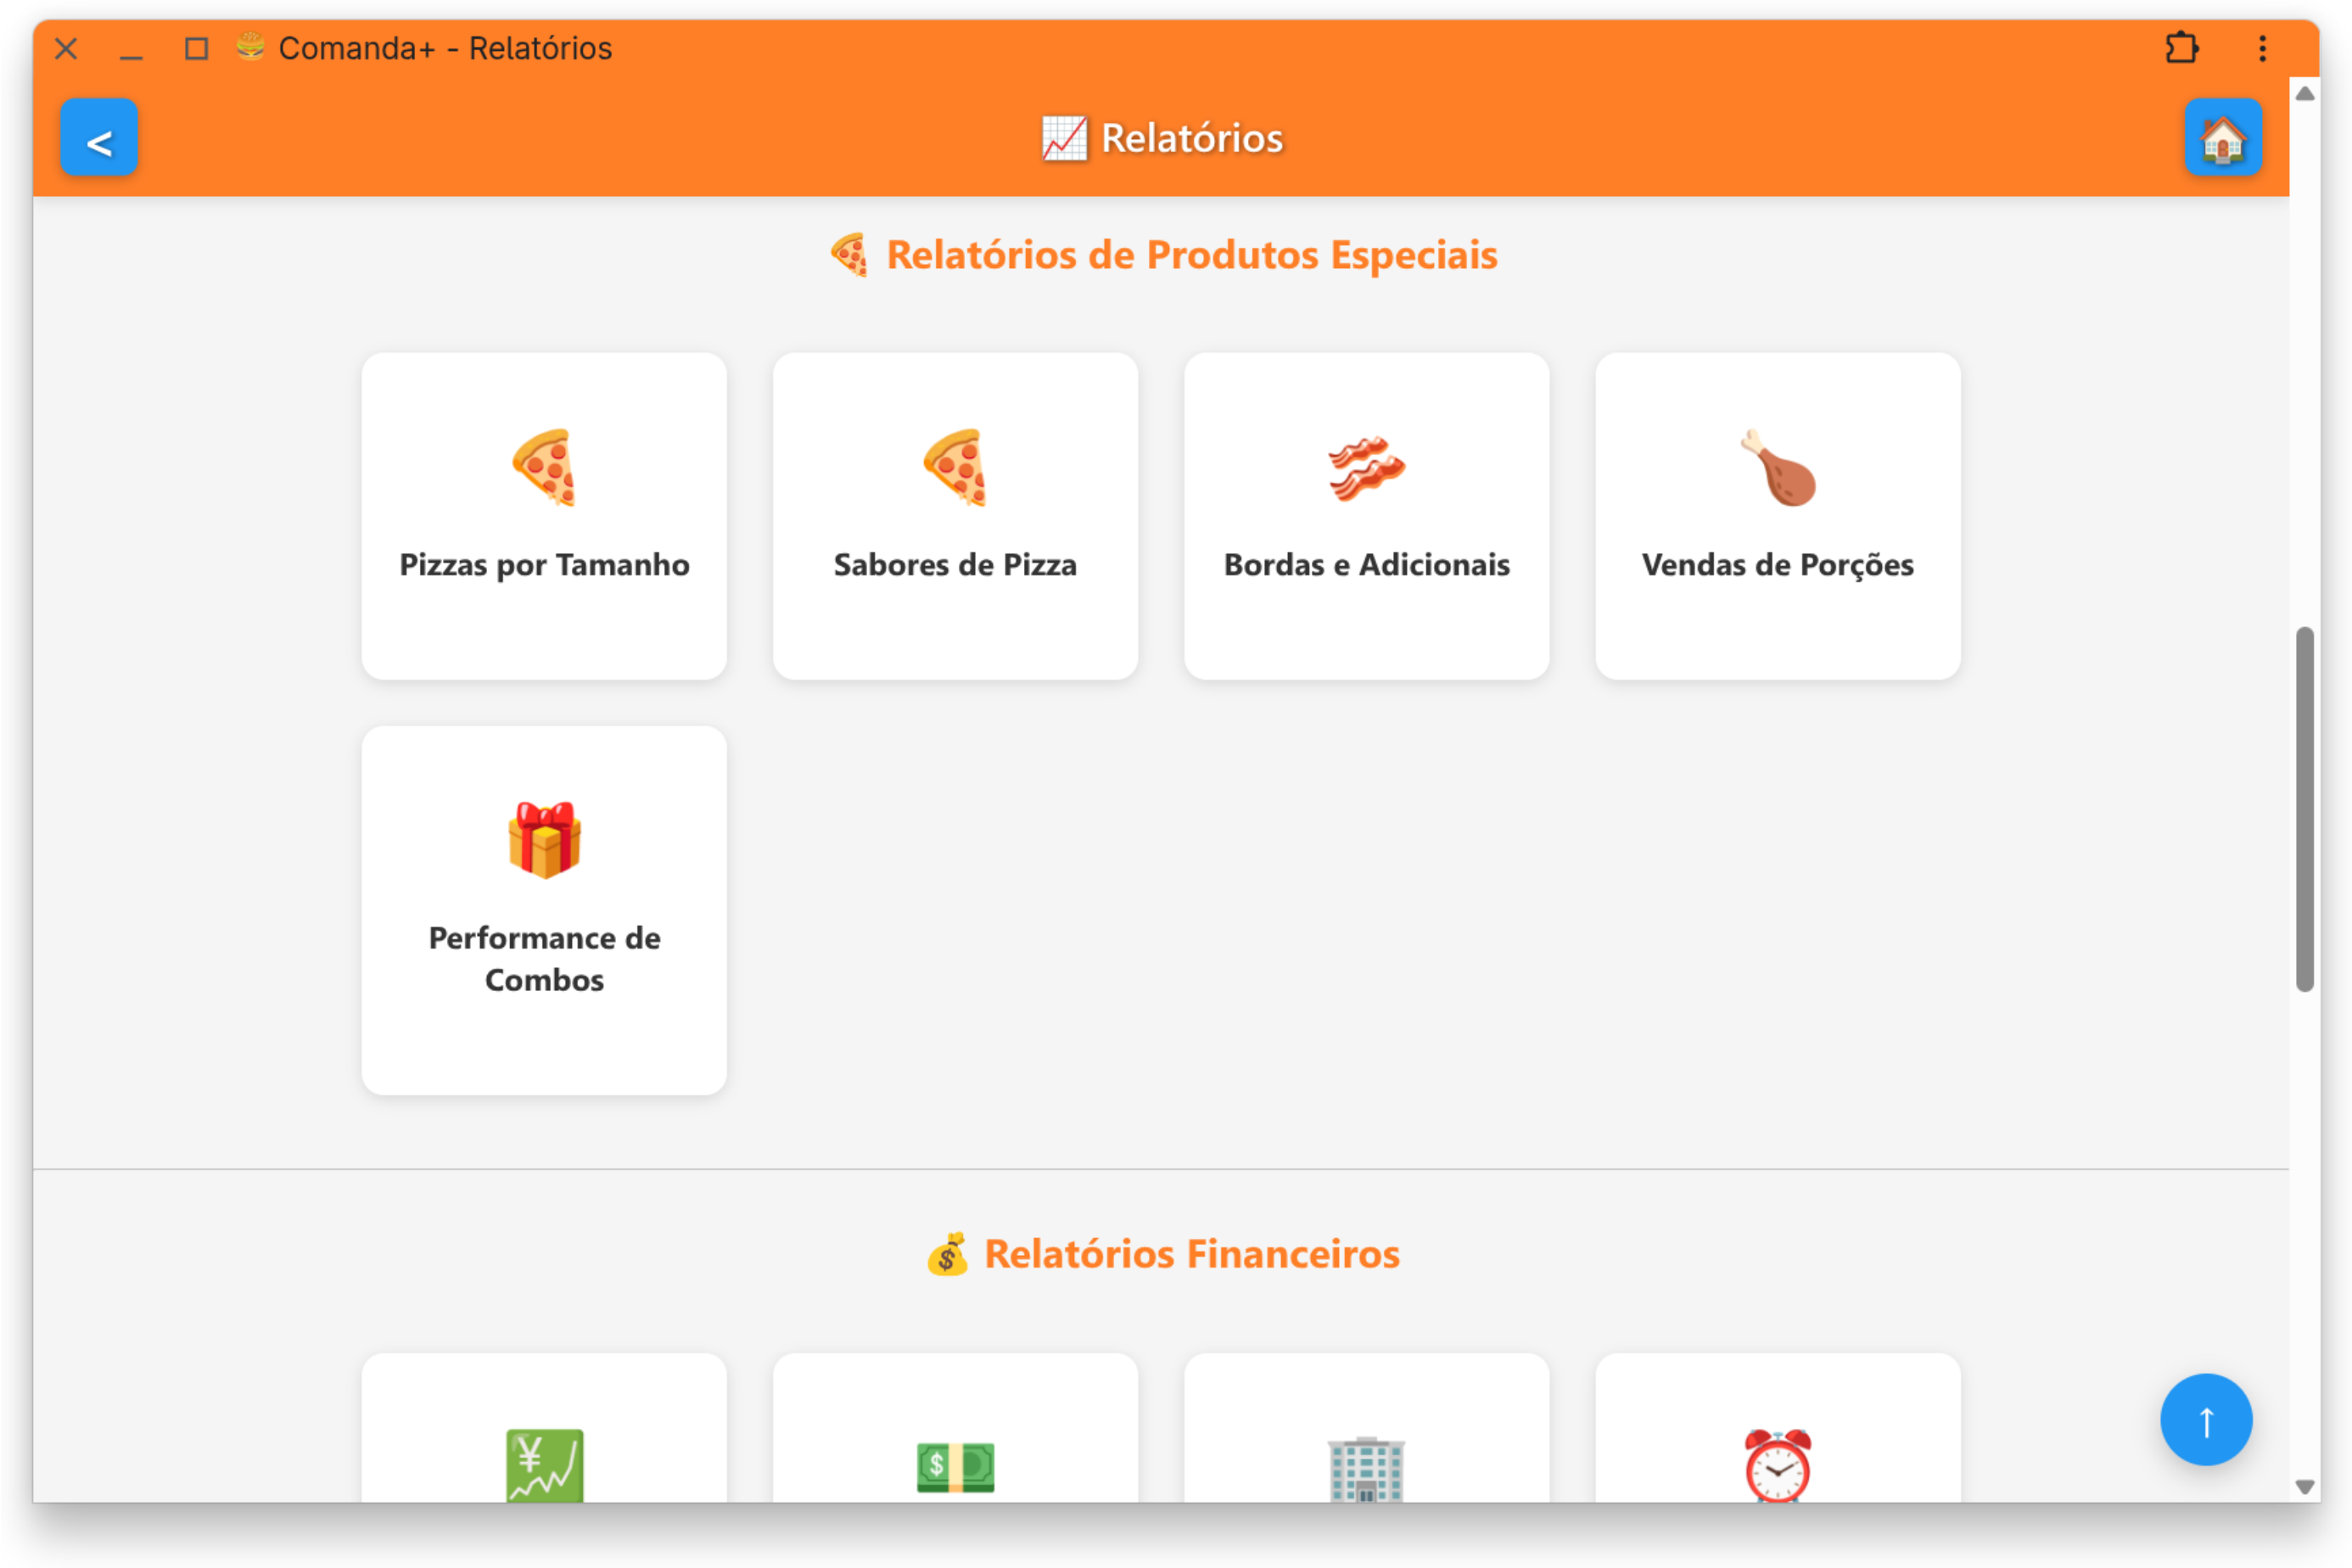The image size is (2352, 1568).
Task: Open the Pizzas por Tamanho report
Action: point(544,516)
